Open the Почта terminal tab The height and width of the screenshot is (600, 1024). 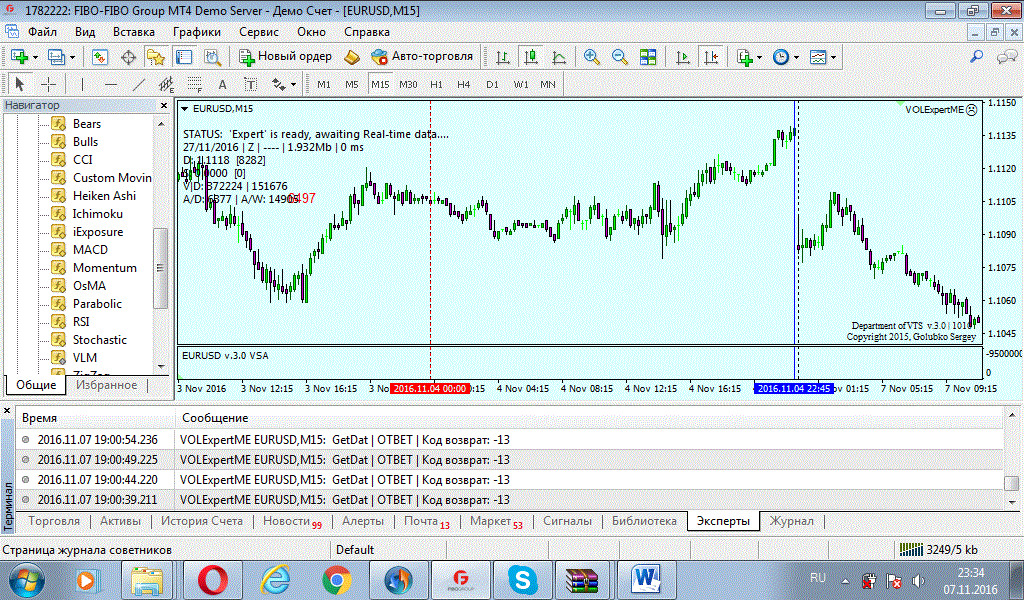[426, 521]
